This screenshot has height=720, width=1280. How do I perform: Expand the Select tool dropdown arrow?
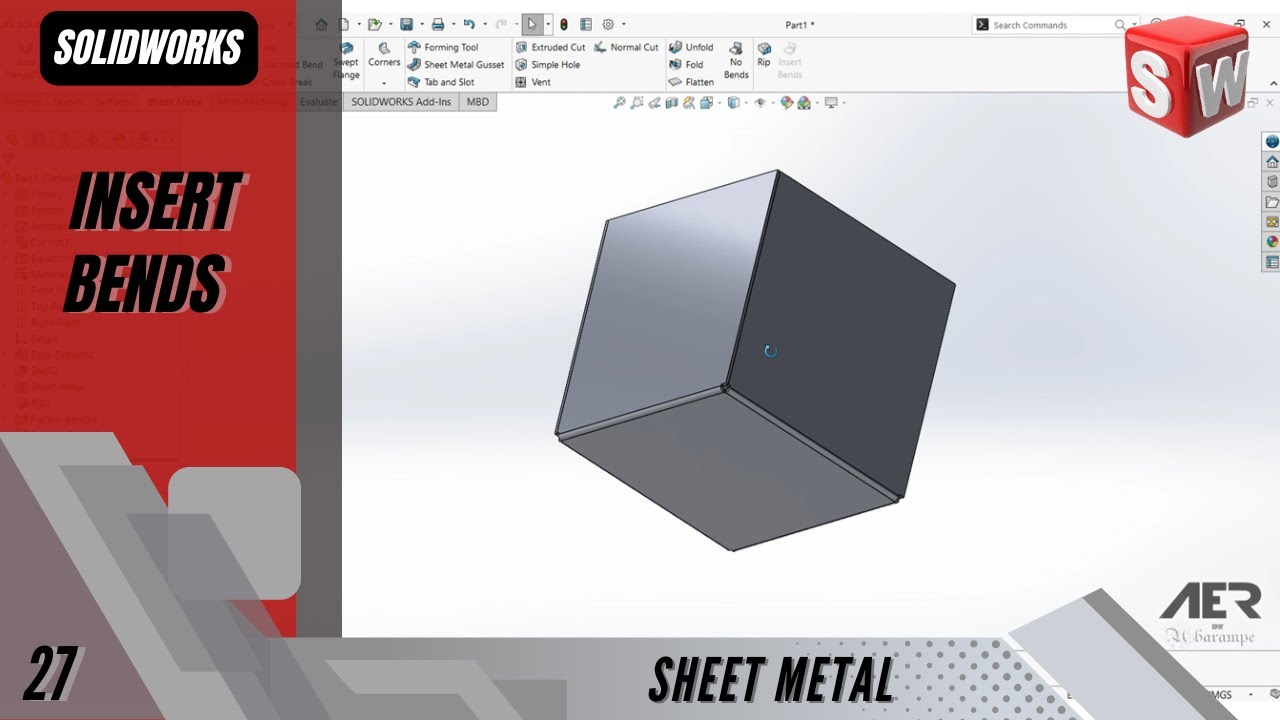548,24
